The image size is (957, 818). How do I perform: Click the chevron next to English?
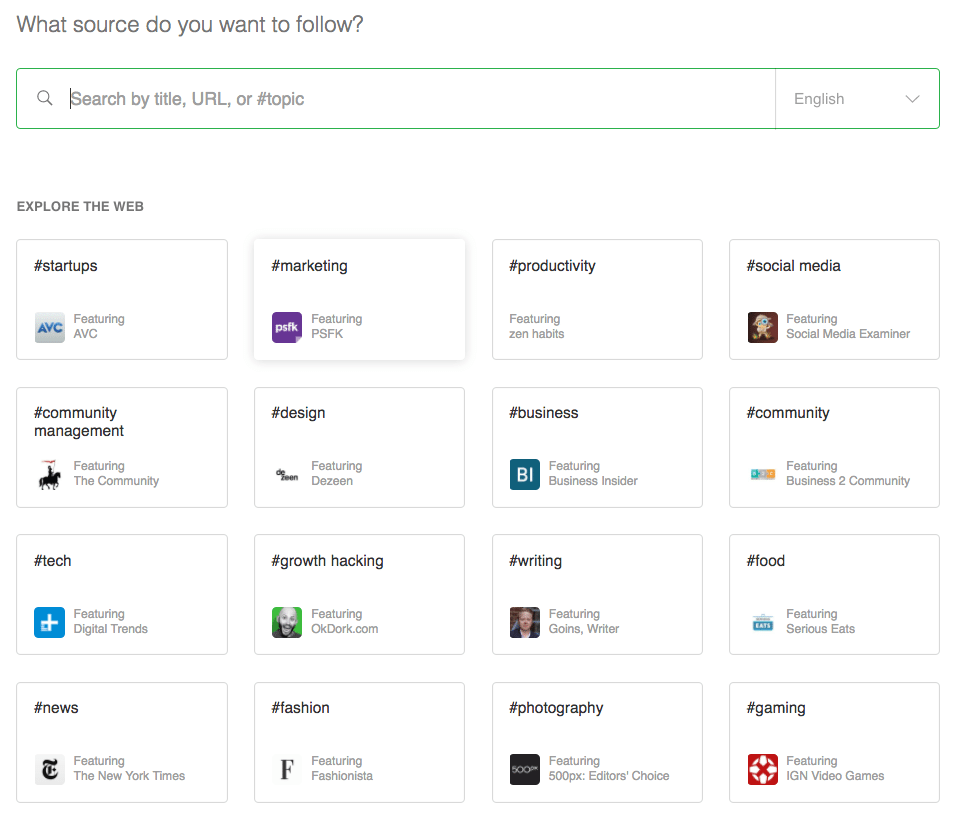(x=911, y=98)
